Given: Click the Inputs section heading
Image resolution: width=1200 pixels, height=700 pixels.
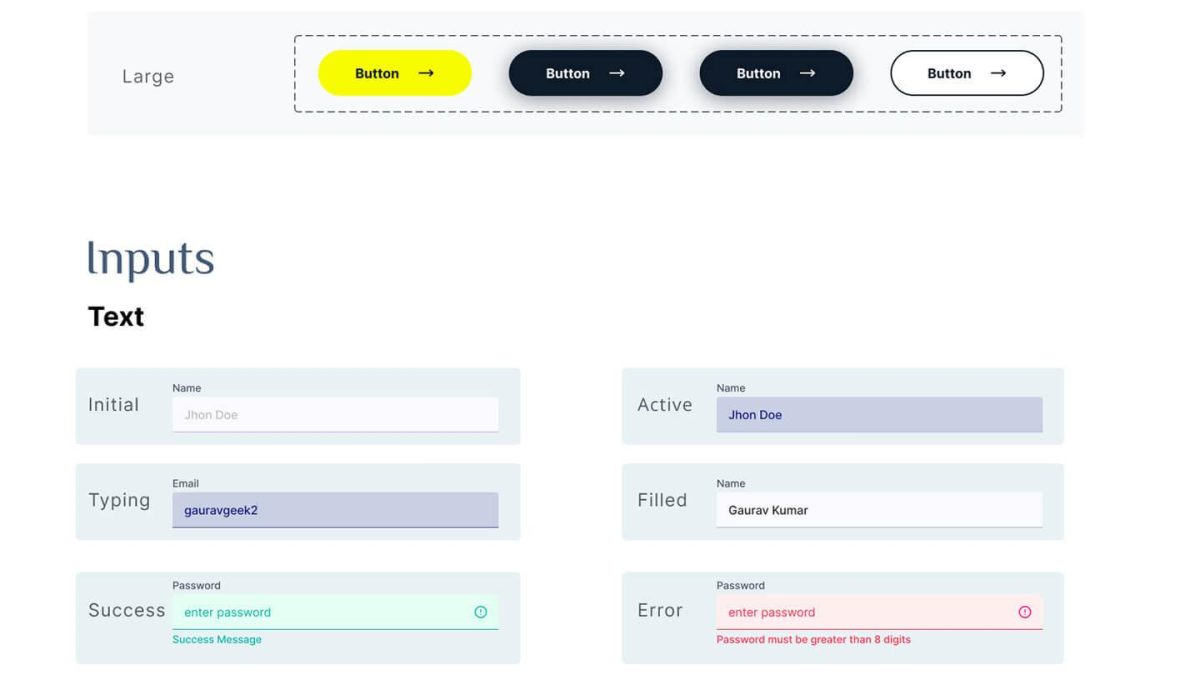Looking at the screenshot, I should click(151, 260).
